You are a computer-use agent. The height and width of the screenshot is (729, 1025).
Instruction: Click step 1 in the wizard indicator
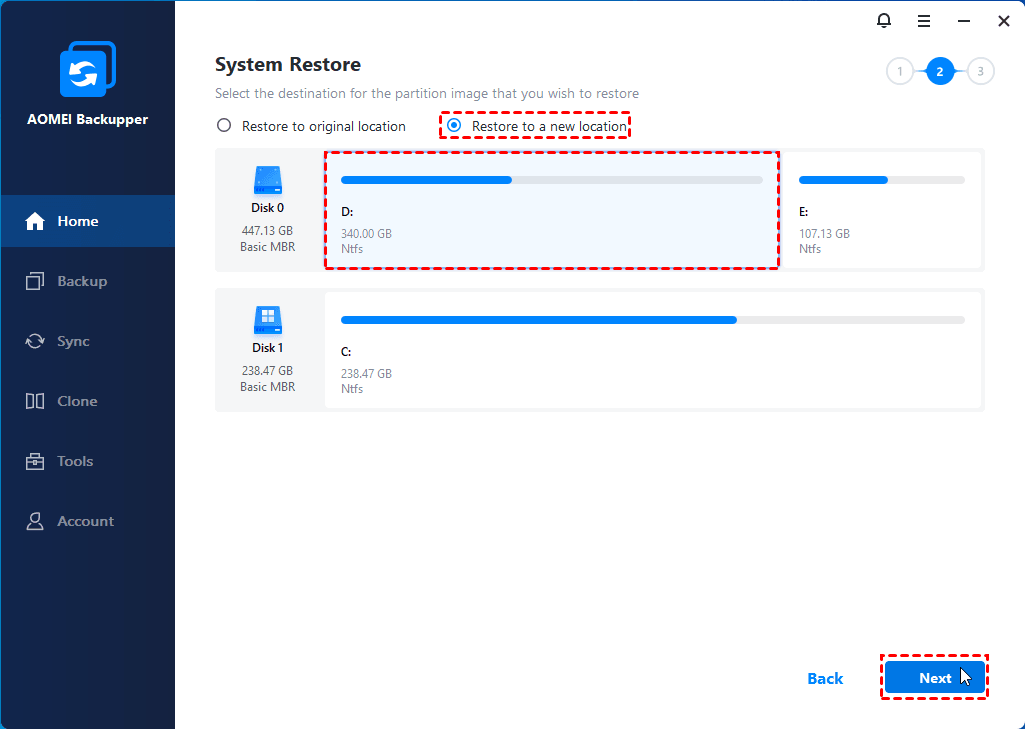pyautogui.click(x=900, y=71)
